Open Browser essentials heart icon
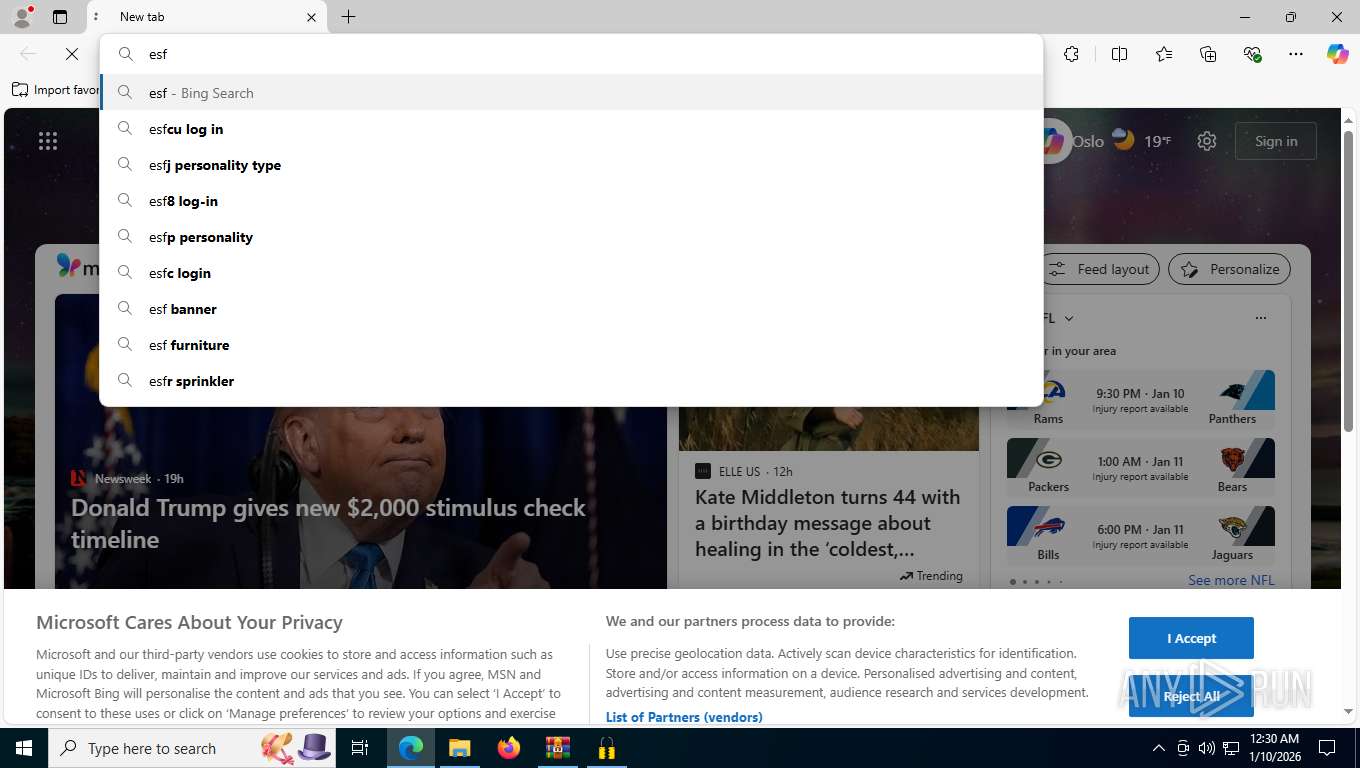The image size is (1360, 768). pyautogui.click(x=1252, y=54)
